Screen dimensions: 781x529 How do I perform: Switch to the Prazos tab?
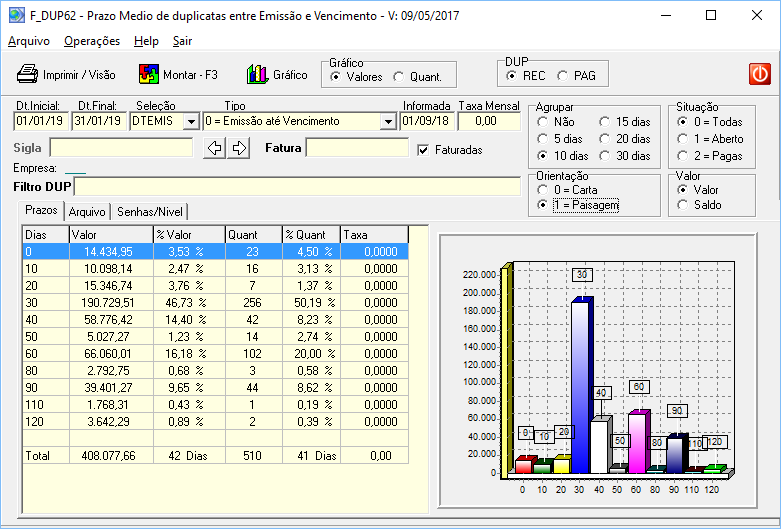click(41, 210)
